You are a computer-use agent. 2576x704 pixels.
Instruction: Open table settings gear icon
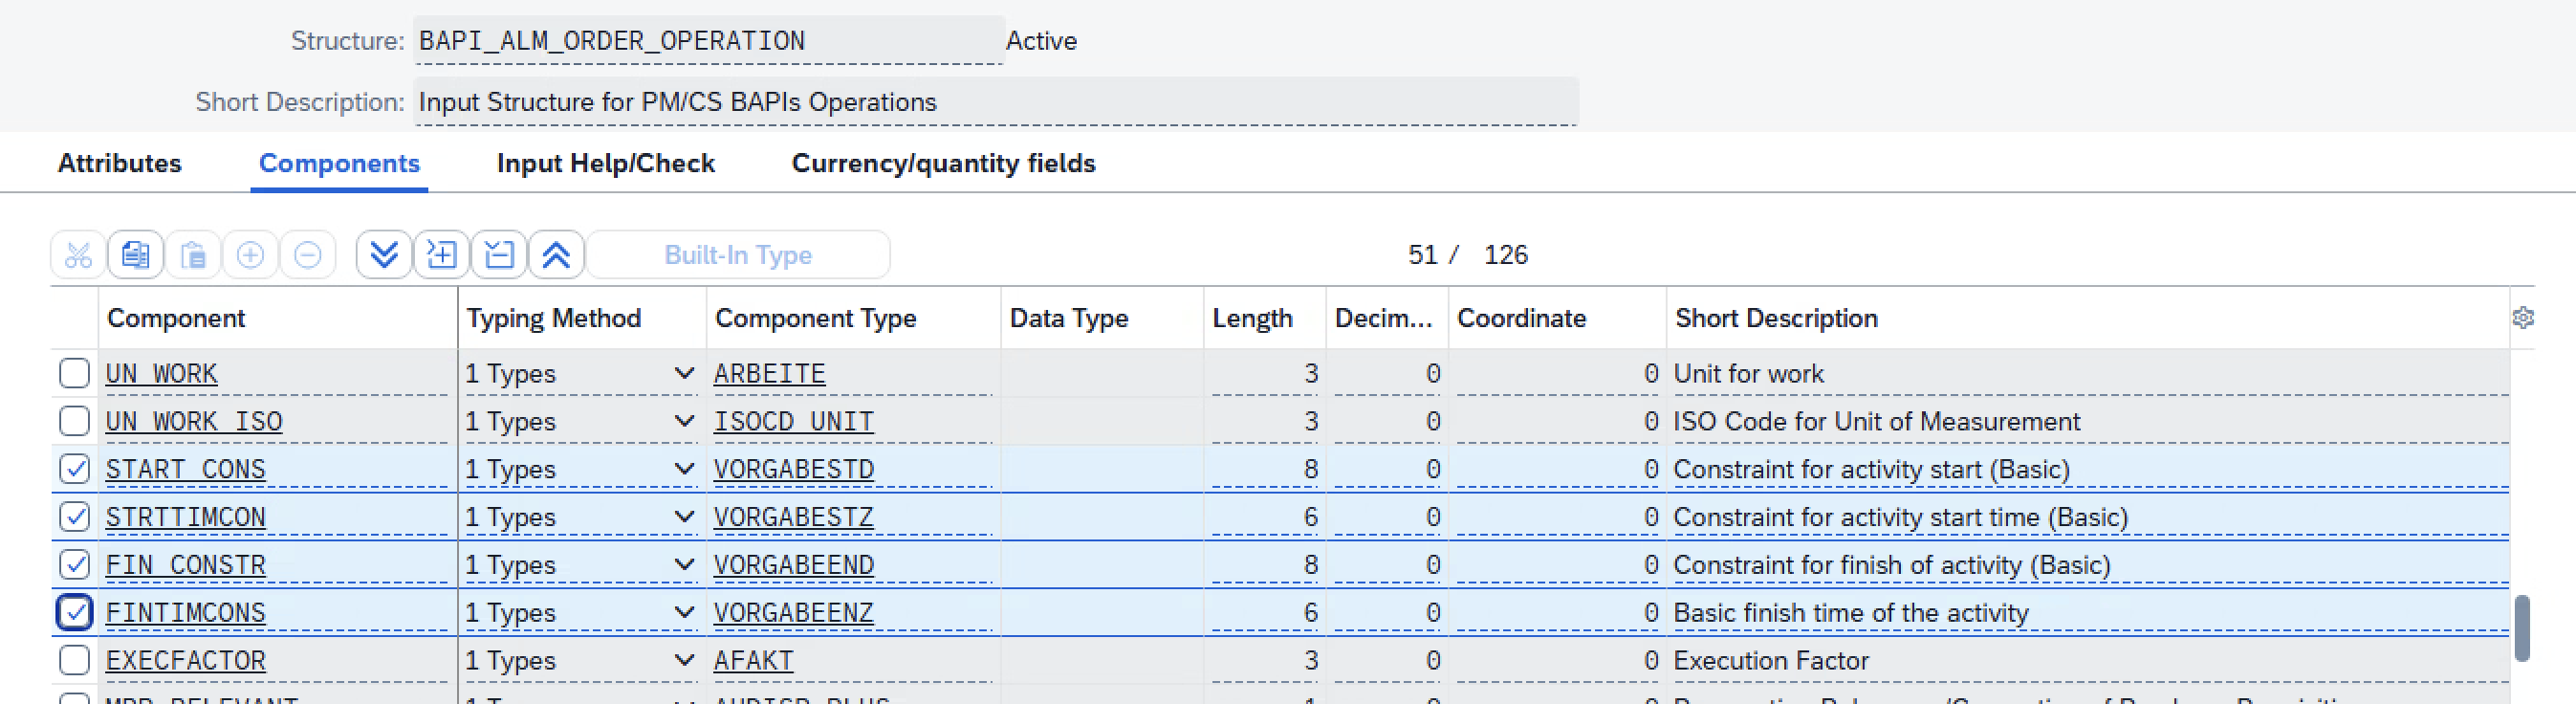pos(2522,318)
